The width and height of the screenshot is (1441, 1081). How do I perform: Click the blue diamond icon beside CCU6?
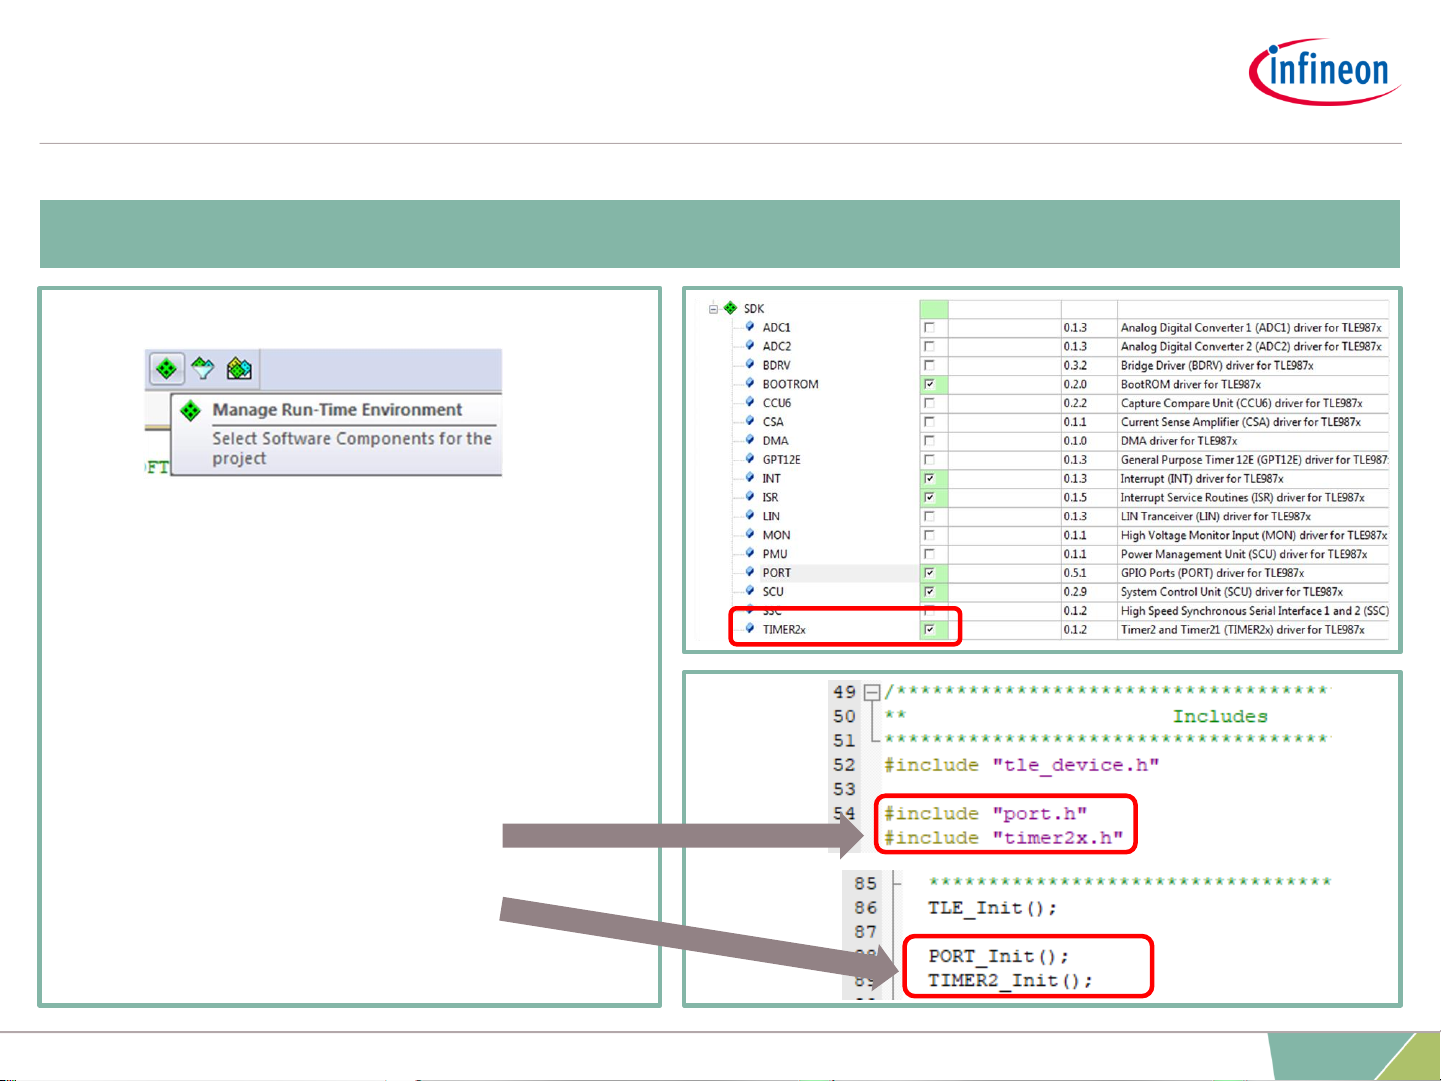(x=750, y=403)
